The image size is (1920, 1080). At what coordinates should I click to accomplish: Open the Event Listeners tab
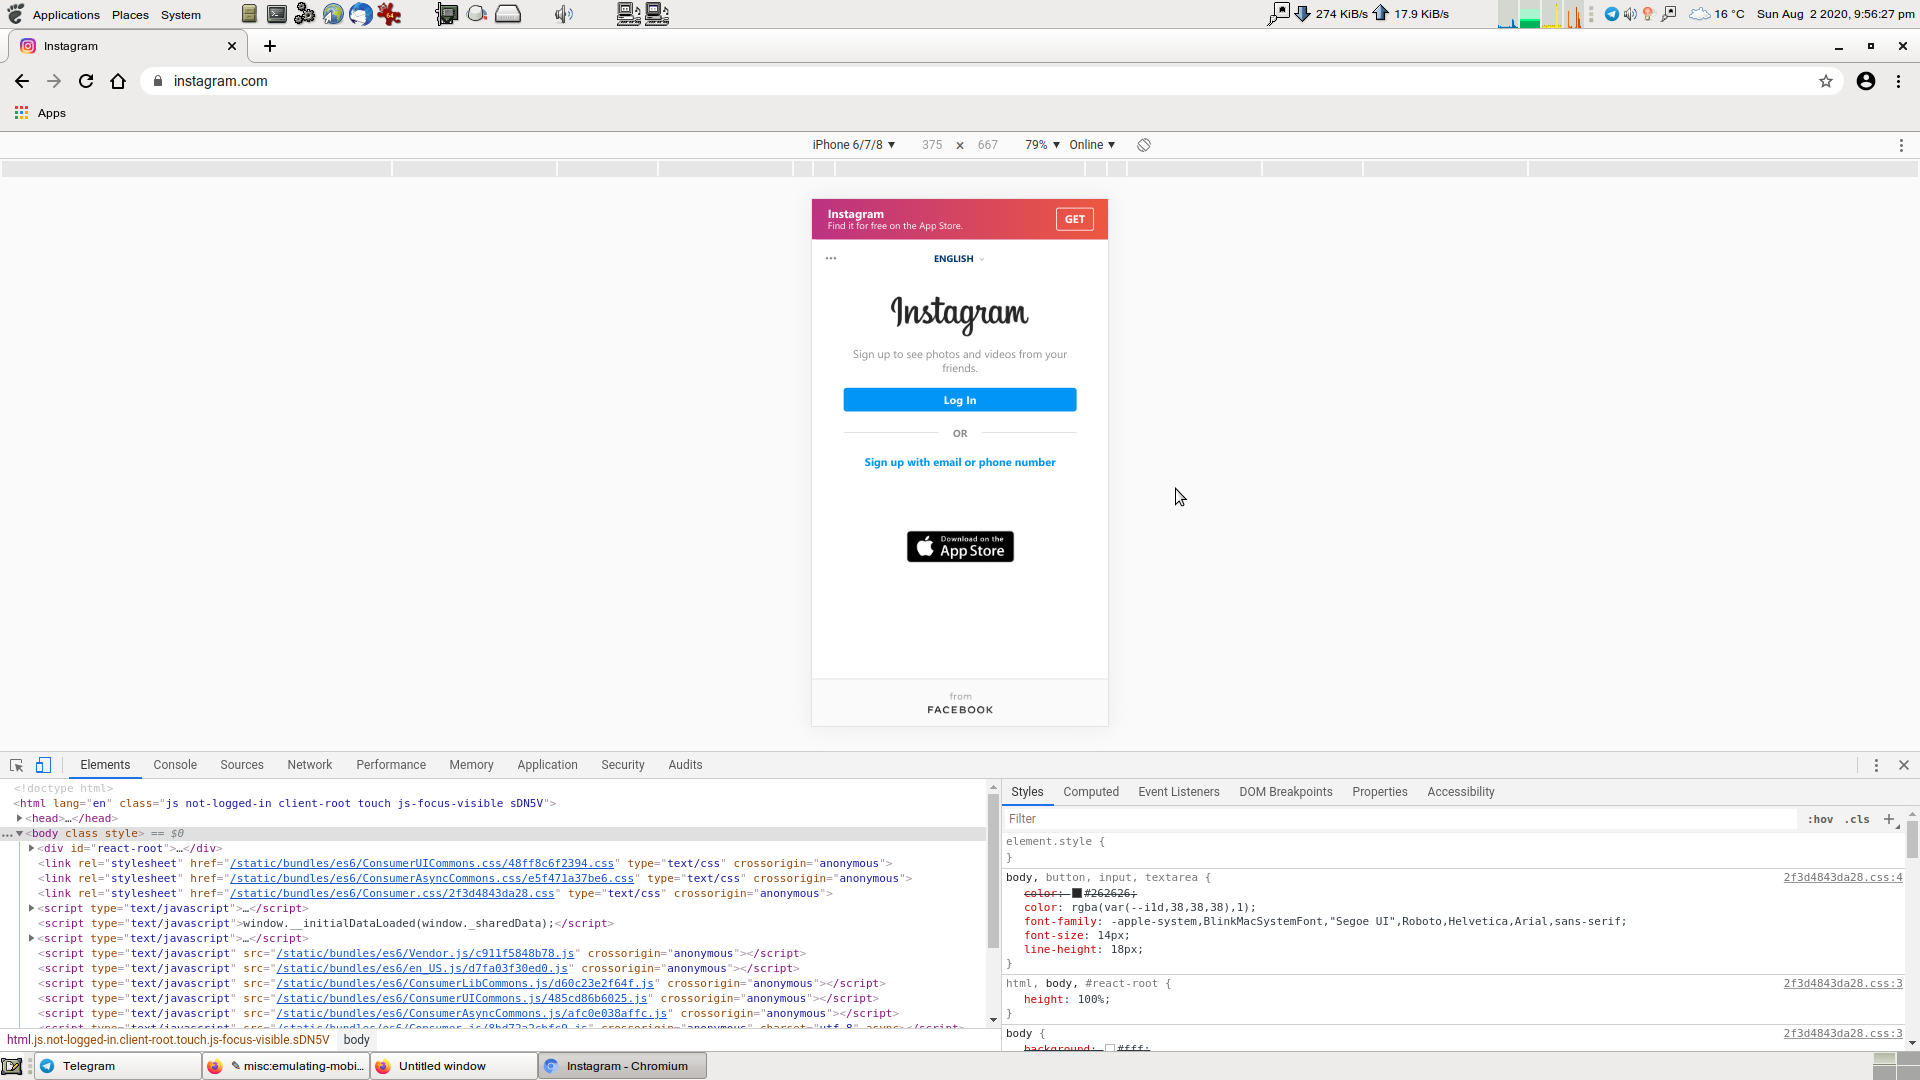click(x=1179, y=792)
